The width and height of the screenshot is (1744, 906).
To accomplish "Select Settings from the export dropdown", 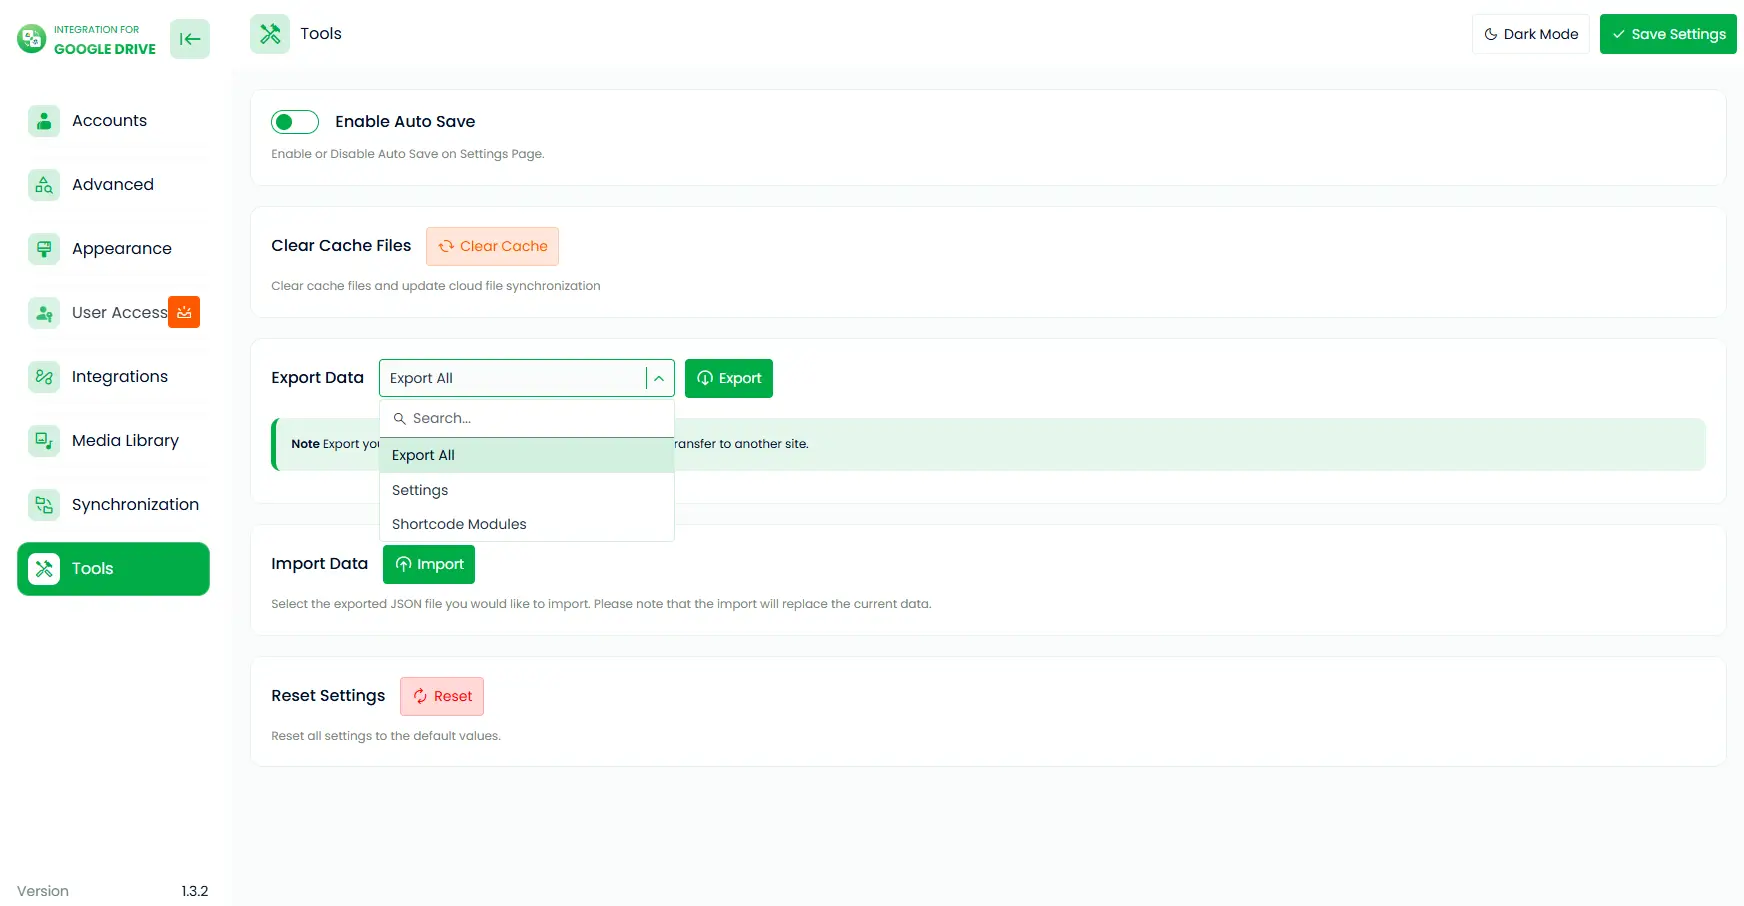I will tap(420, 489).
